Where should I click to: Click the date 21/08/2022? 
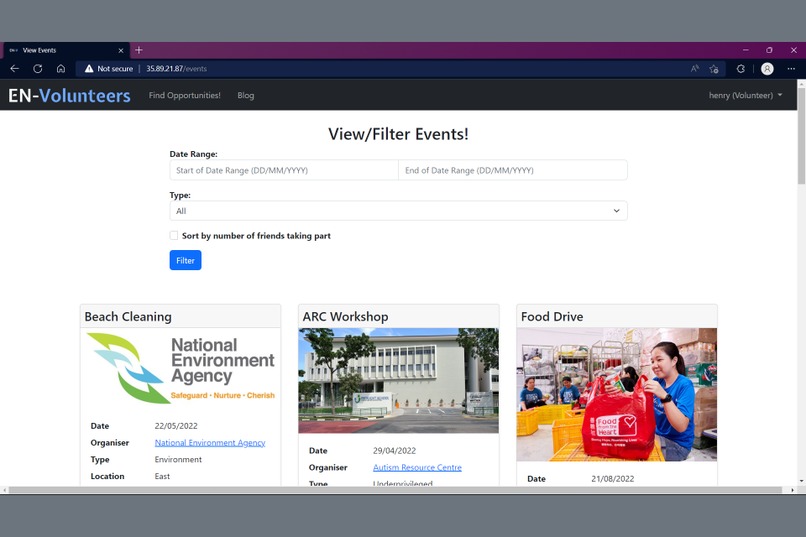613,478
